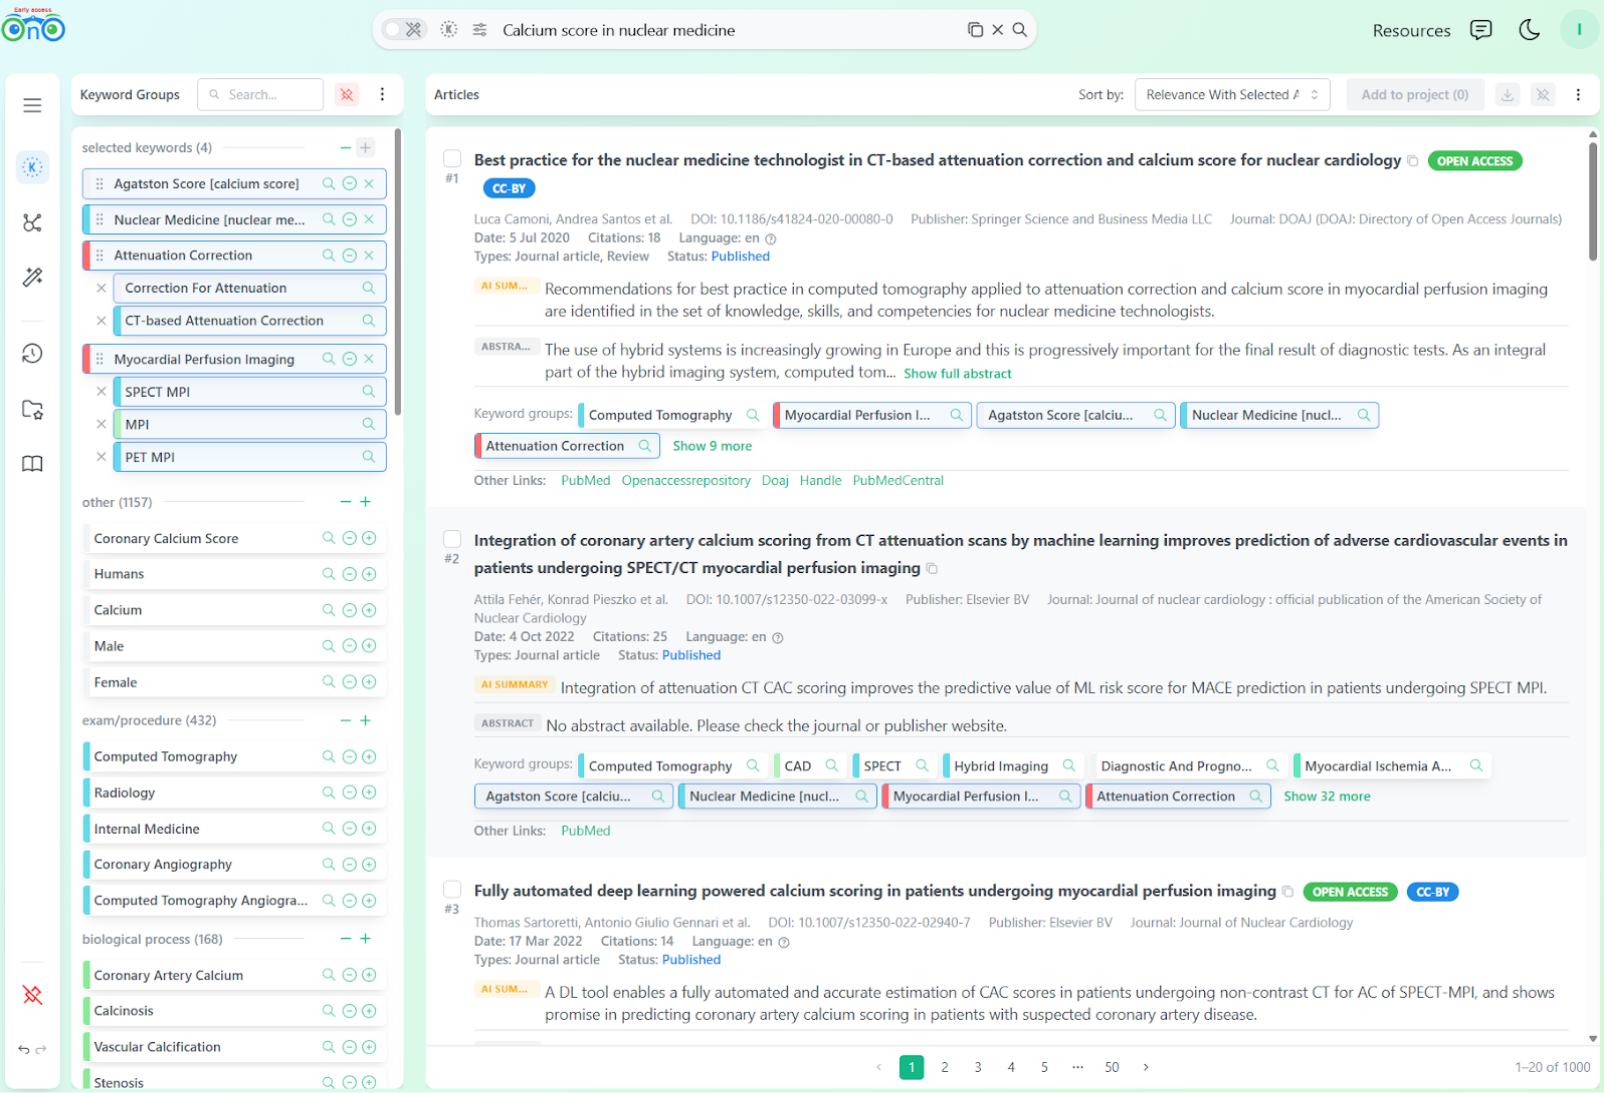Toggle dark mode moon icon
The width and height of the screenshot is (1604, 1093).
point(1528,30)
